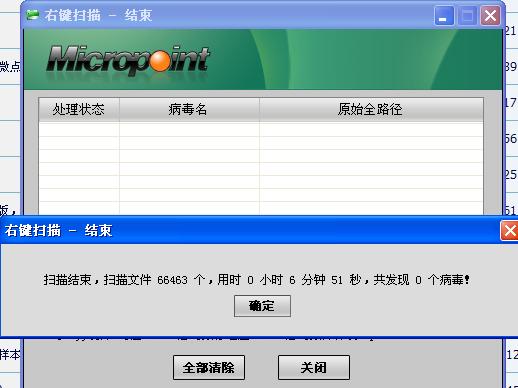The image size is (518, 388).
Task: Click the 全部清除 button
Action: [x=209, y=367]
